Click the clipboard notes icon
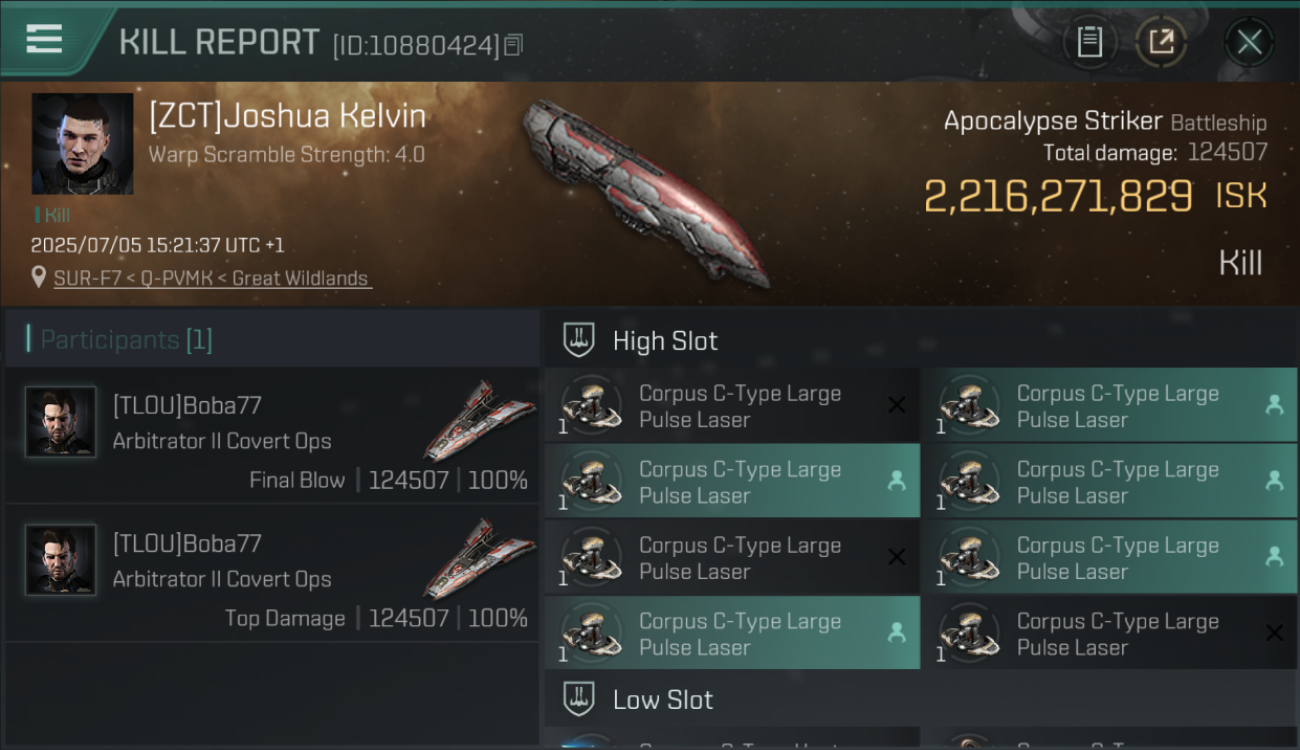Screen dimensions: 1300x750 tap(1089, 42)
